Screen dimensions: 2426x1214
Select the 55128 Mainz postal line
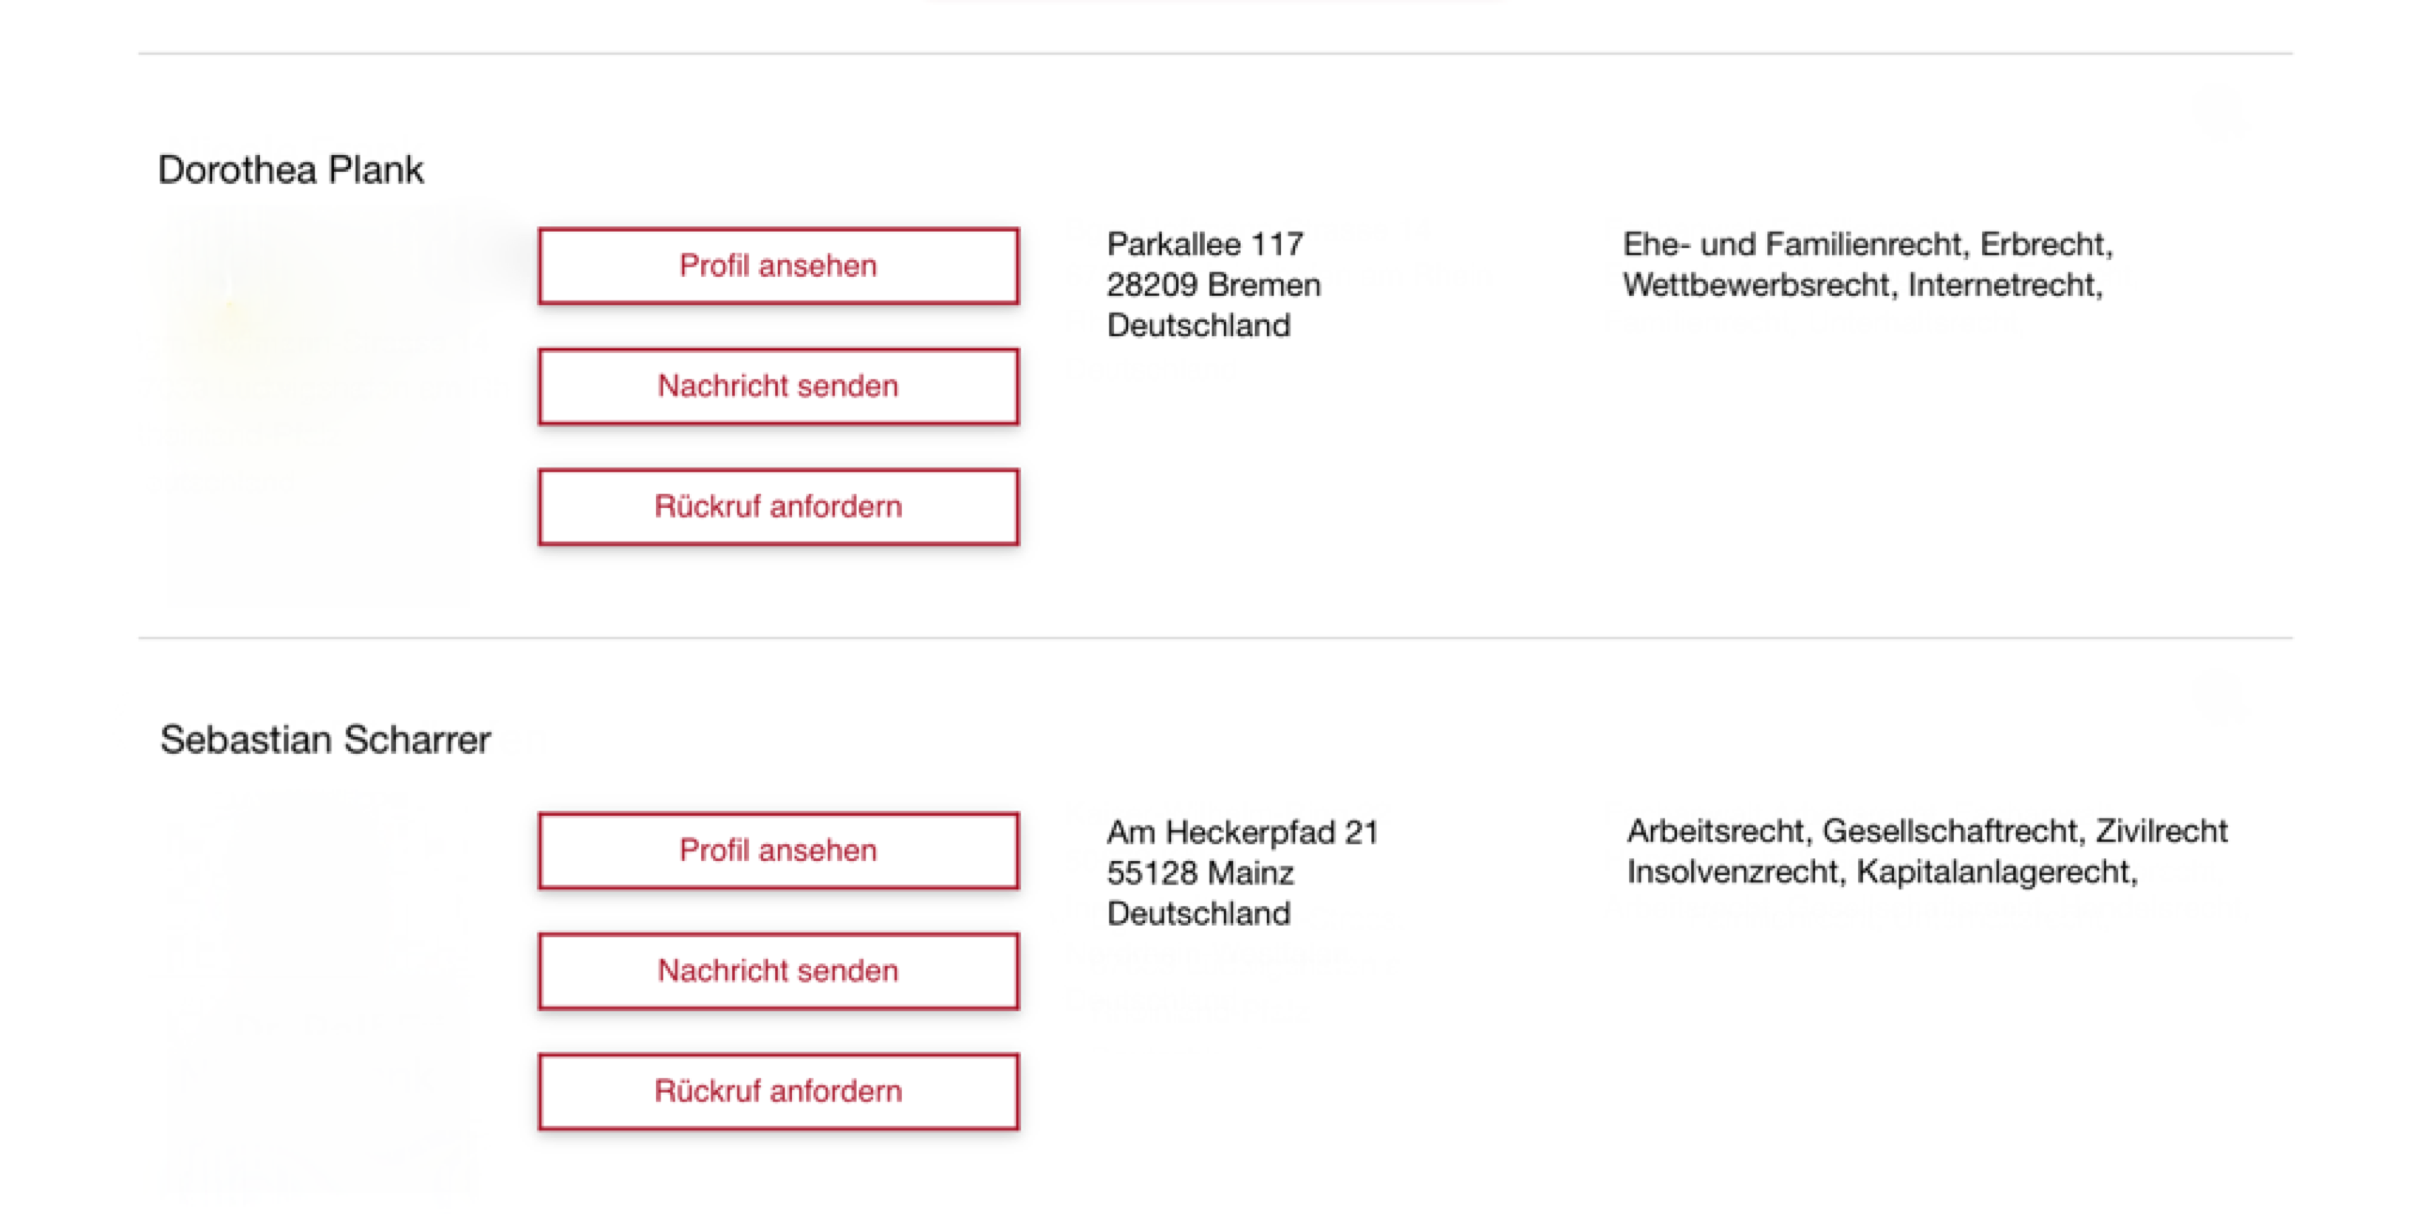(x=1199, y=873)
